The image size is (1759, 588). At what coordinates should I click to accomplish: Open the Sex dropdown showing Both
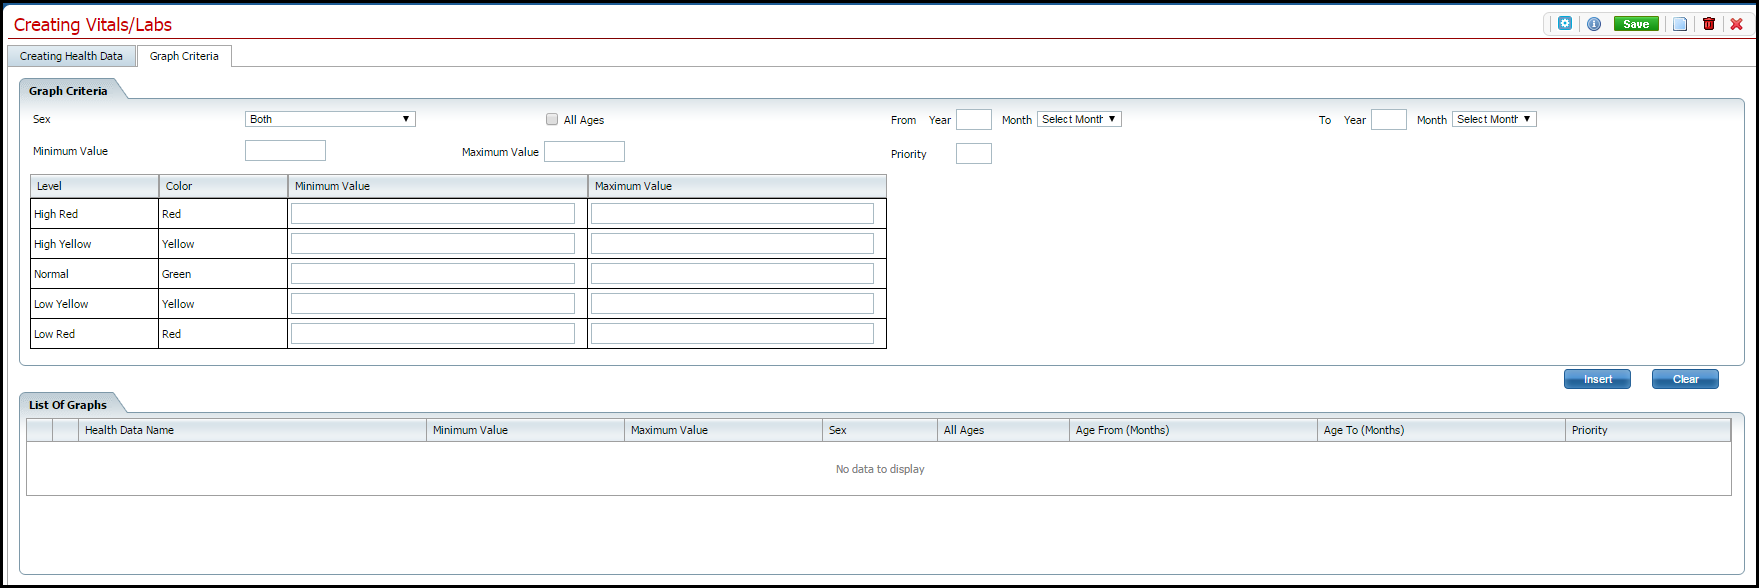pyautogui.click(x=330, y=119)
